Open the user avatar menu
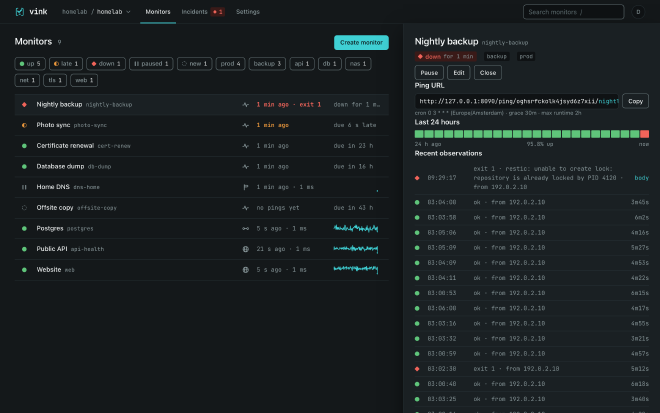660x413 pixels. (638, 12)
